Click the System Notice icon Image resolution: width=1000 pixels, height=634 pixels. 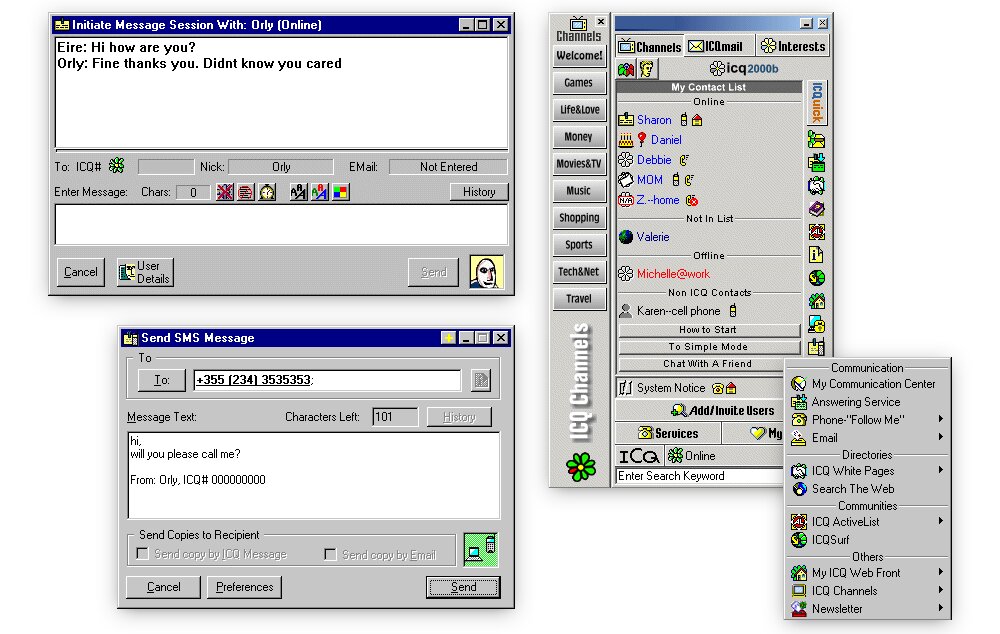tap(626, 388)
